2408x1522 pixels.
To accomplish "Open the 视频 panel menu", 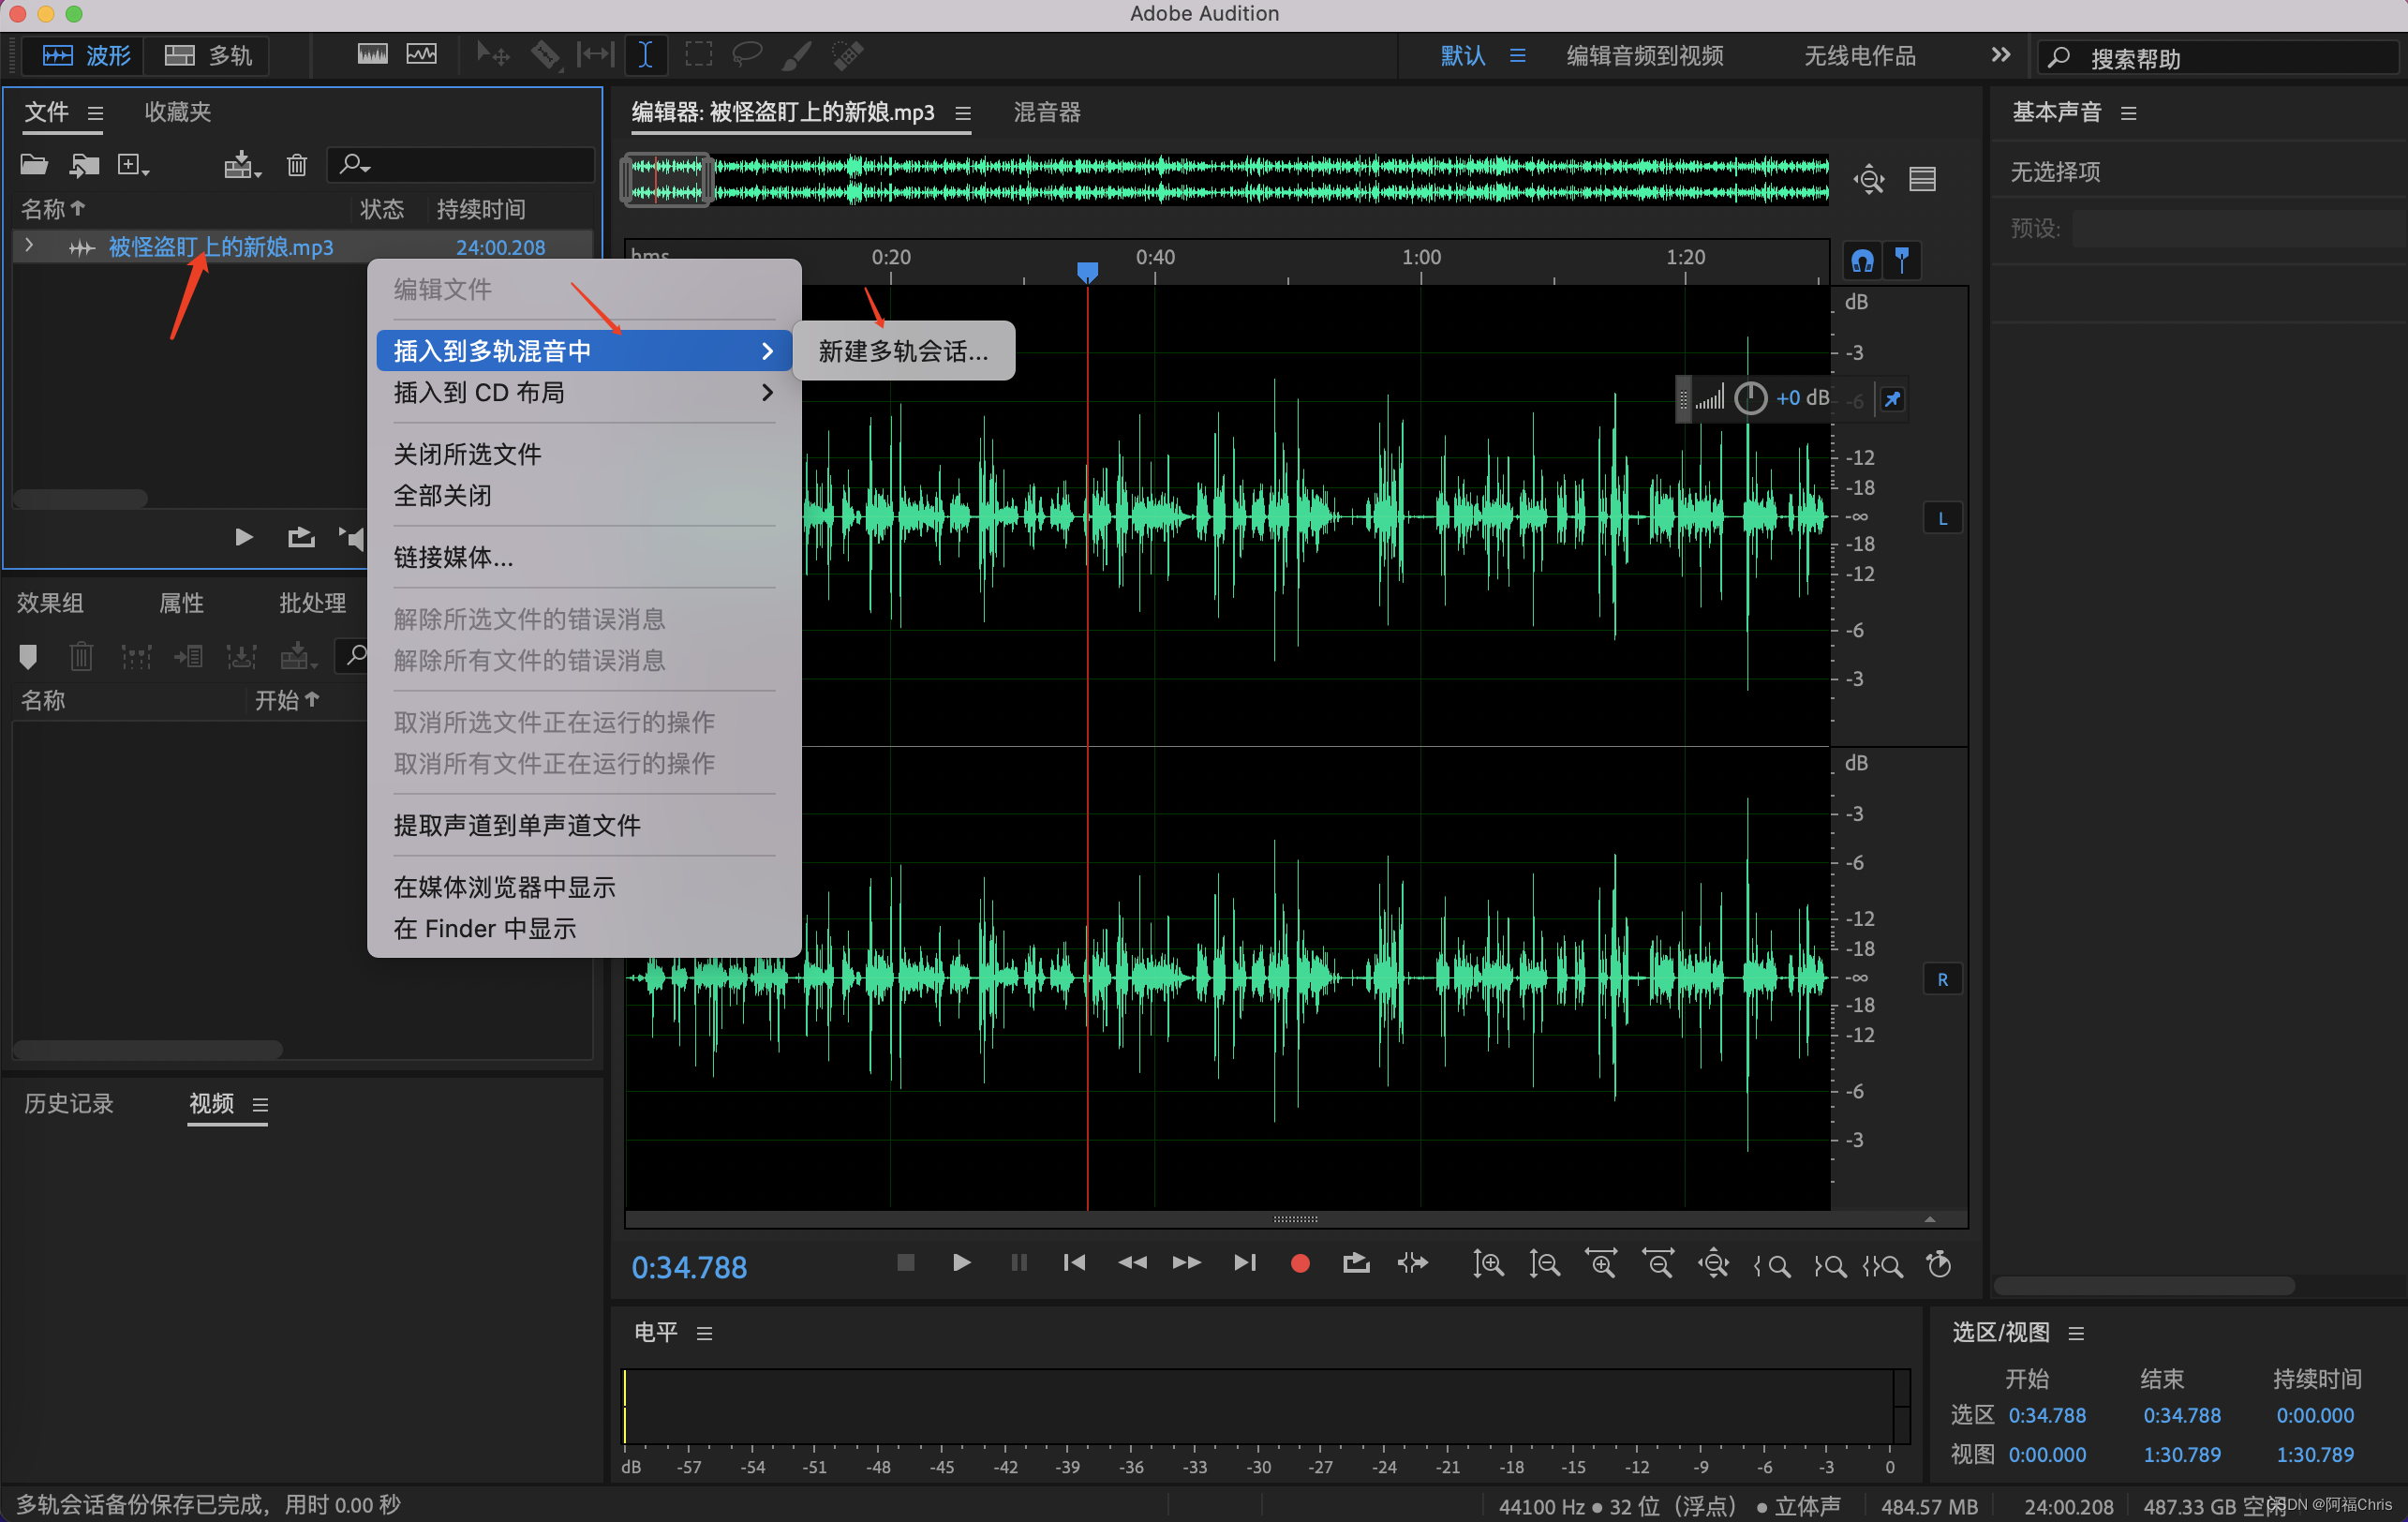I will pos(260,1104).
